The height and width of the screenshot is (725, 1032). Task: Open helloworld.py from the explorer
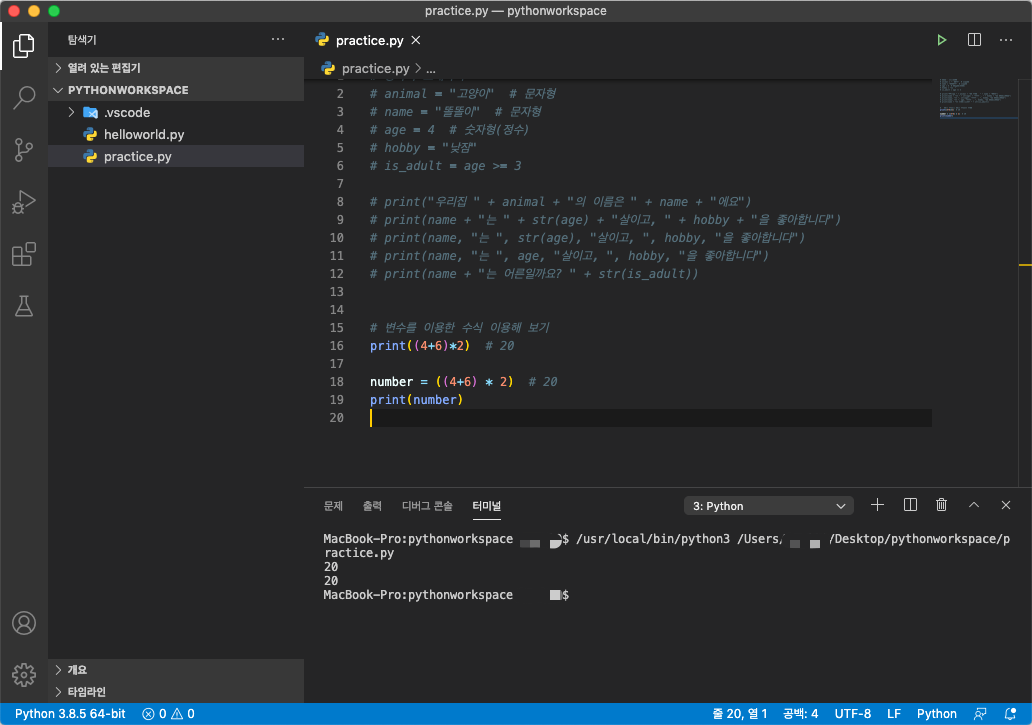click(176, 134)
